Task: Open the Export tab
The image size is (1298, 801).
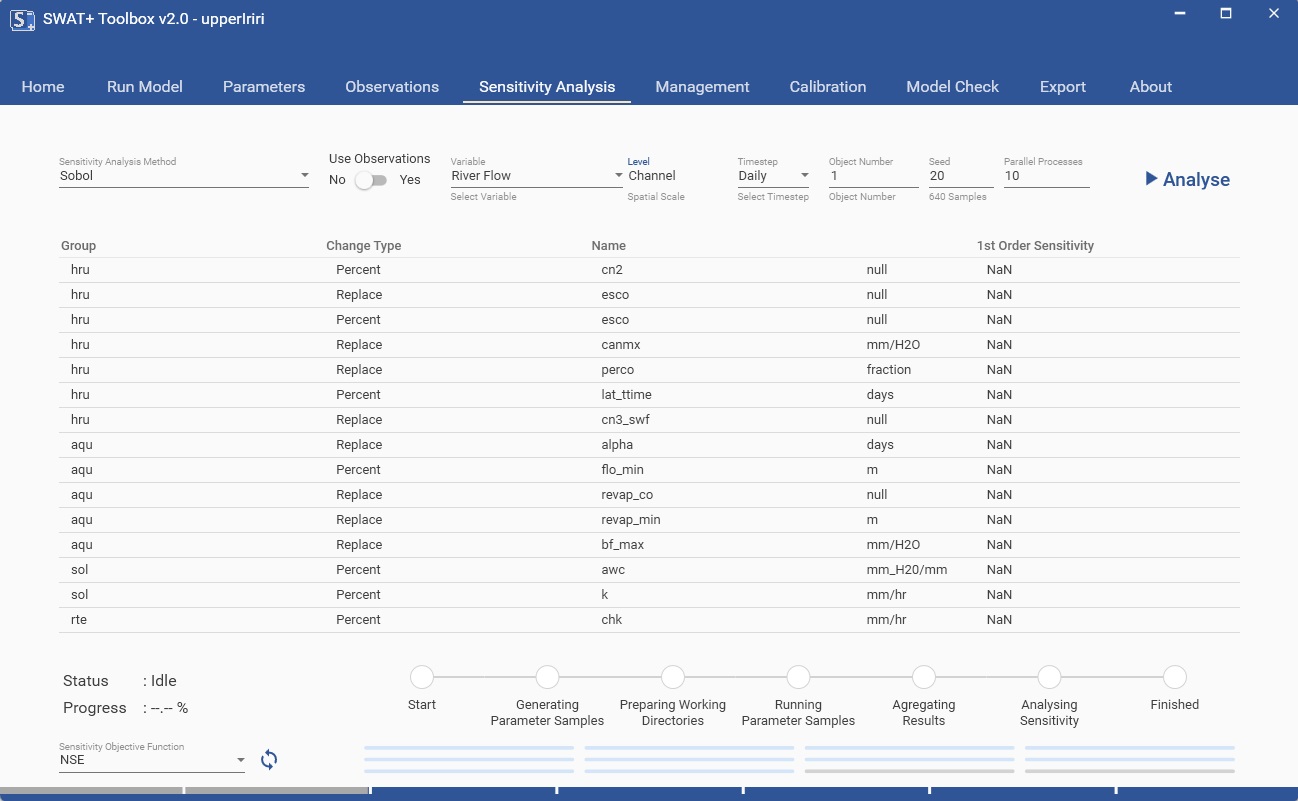Action: click(x=1063, y=87)
